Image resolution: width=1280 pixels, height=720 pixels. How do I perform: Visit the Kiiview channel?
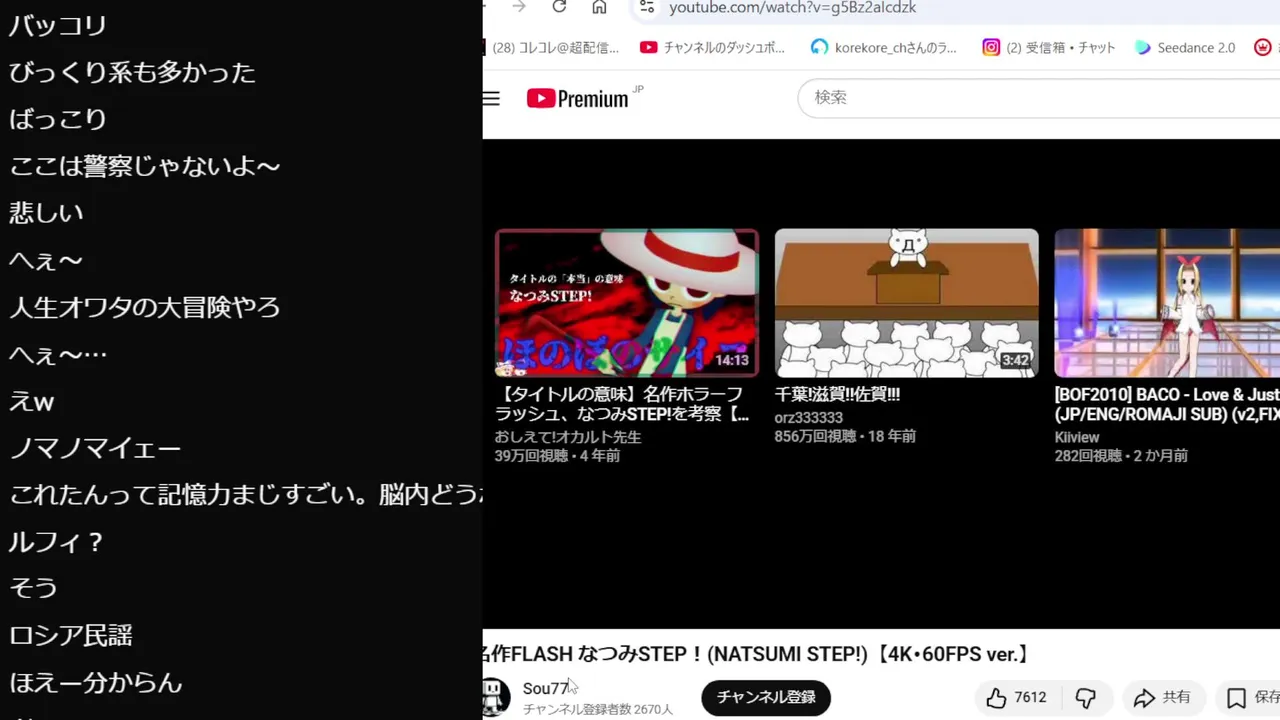pyautogui.click(x=1077, y=437)
